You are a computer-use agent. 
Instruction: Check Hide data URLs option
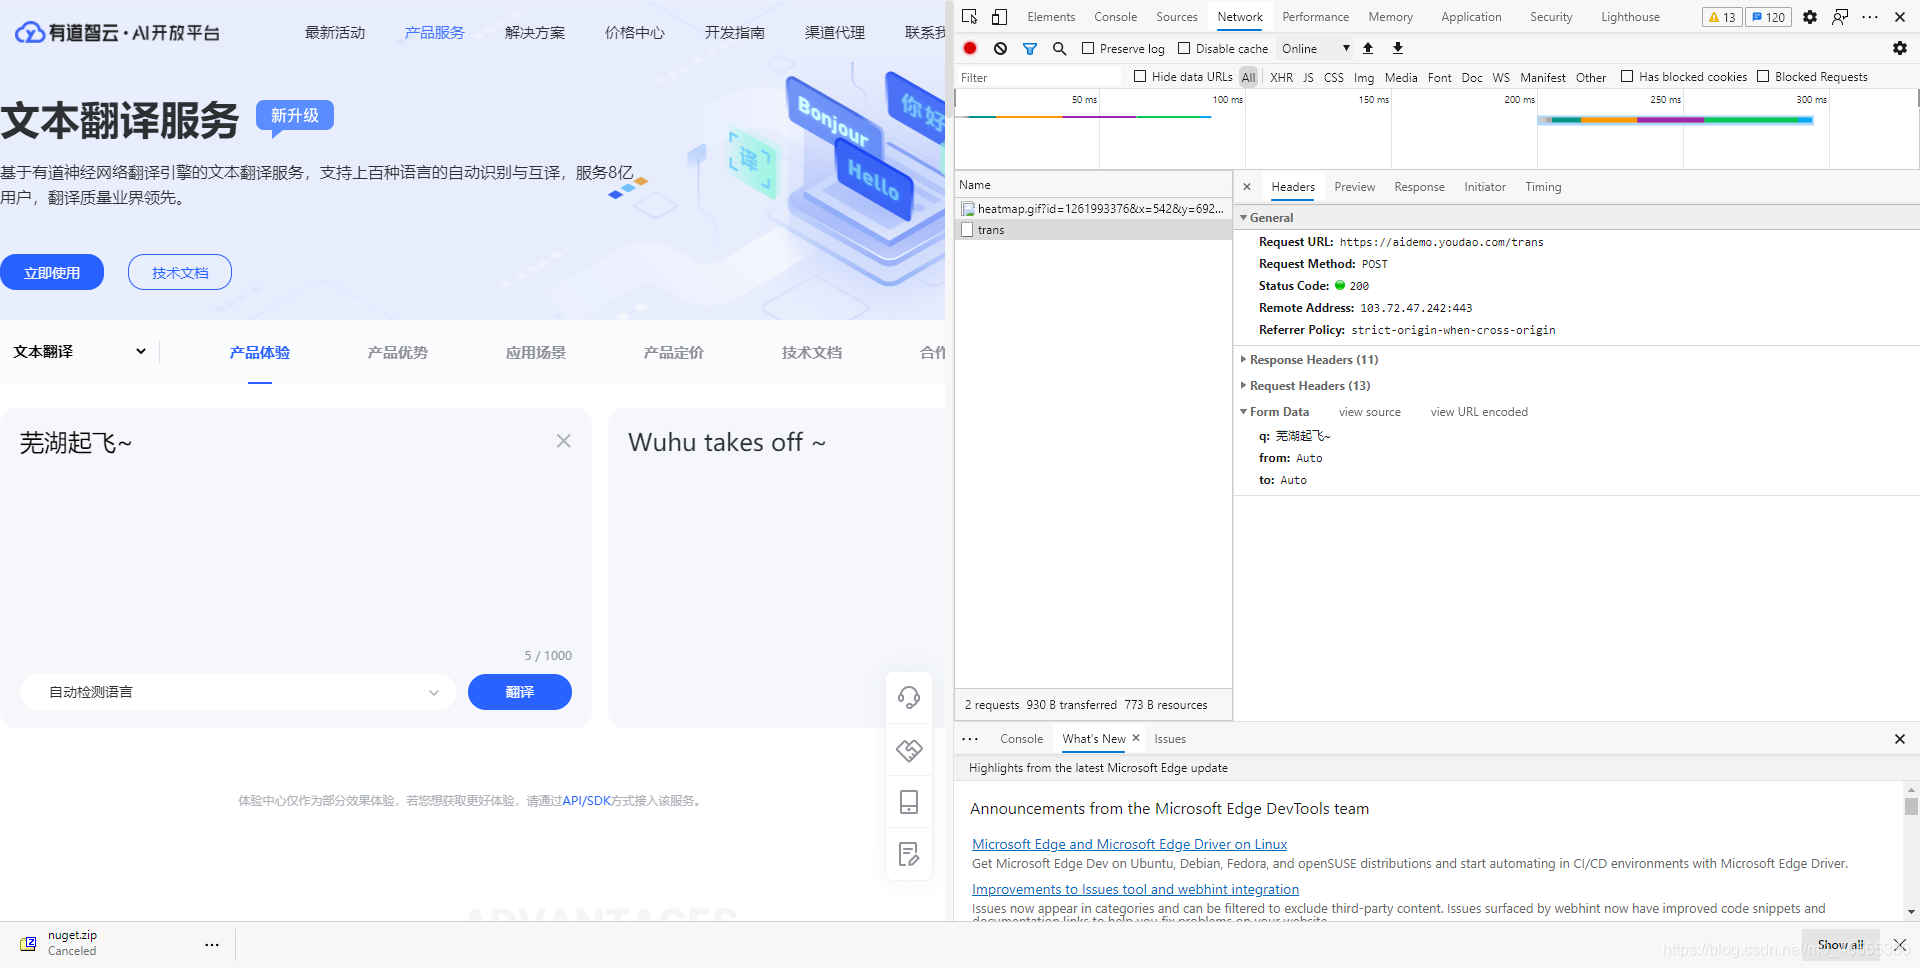click(x=1140, y=76)
